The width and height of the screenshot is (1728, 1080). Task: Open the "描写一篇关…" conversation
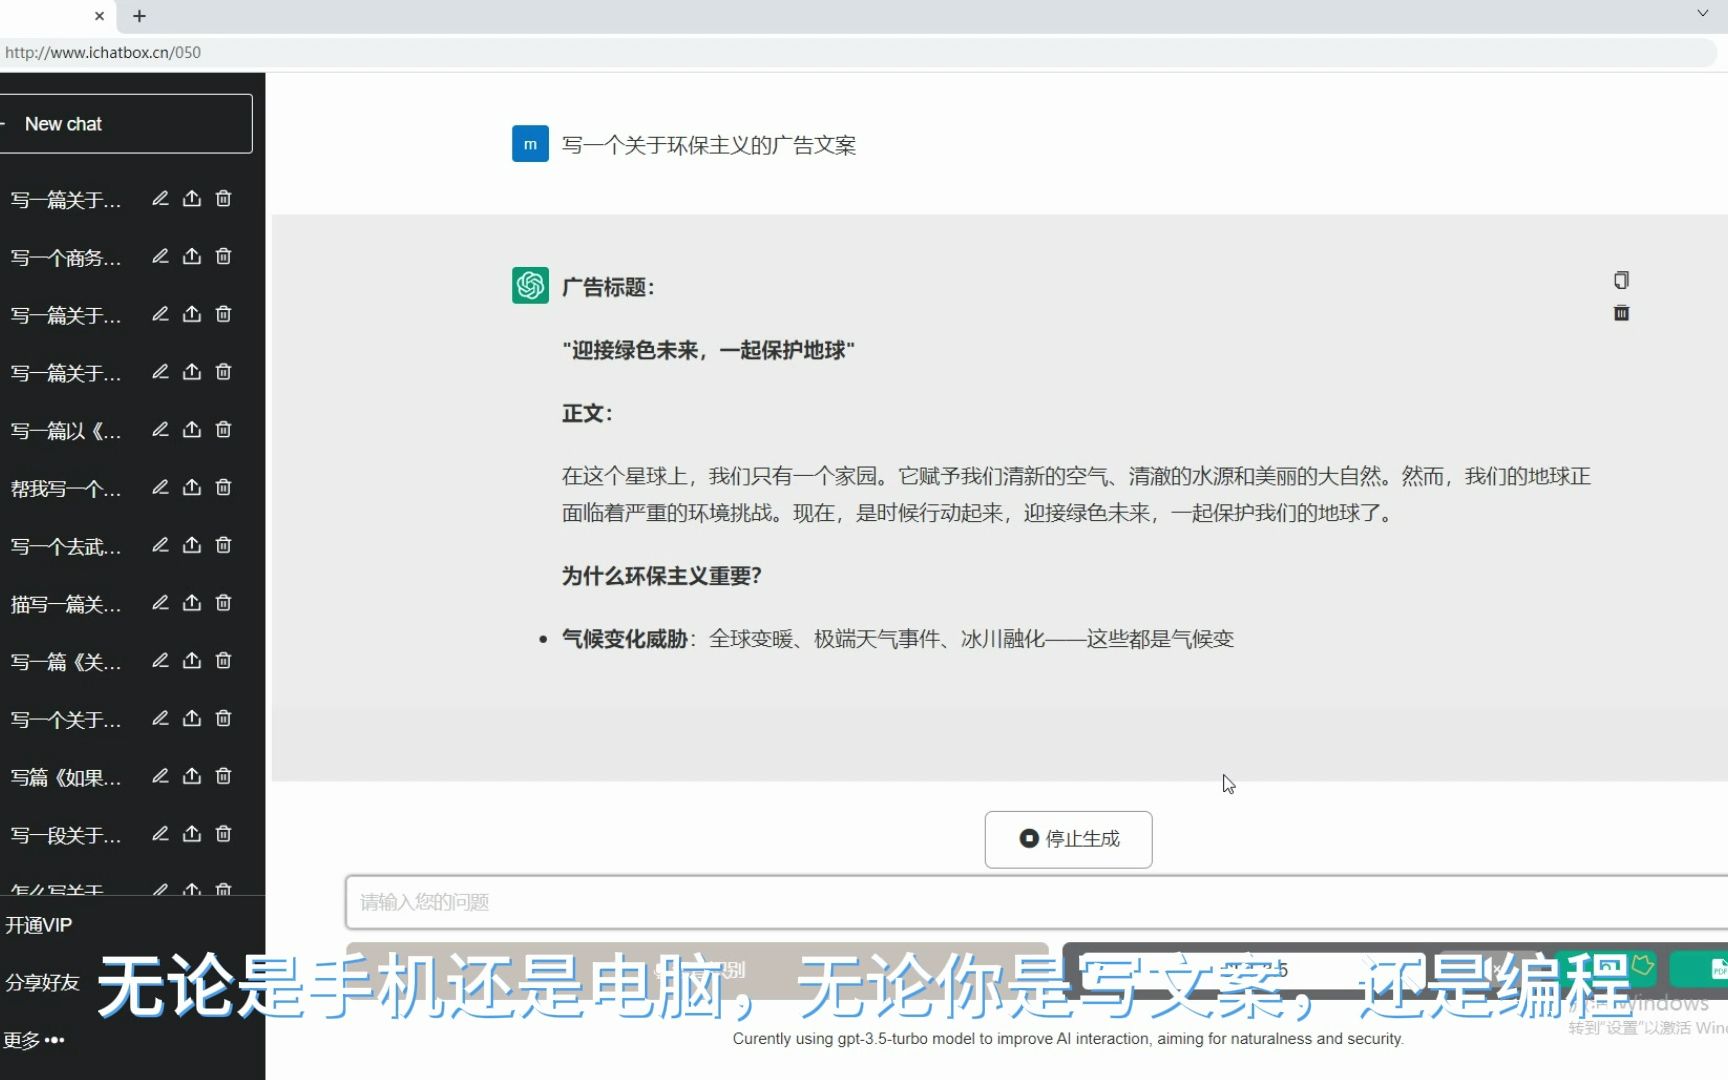[x=66, y=605]
